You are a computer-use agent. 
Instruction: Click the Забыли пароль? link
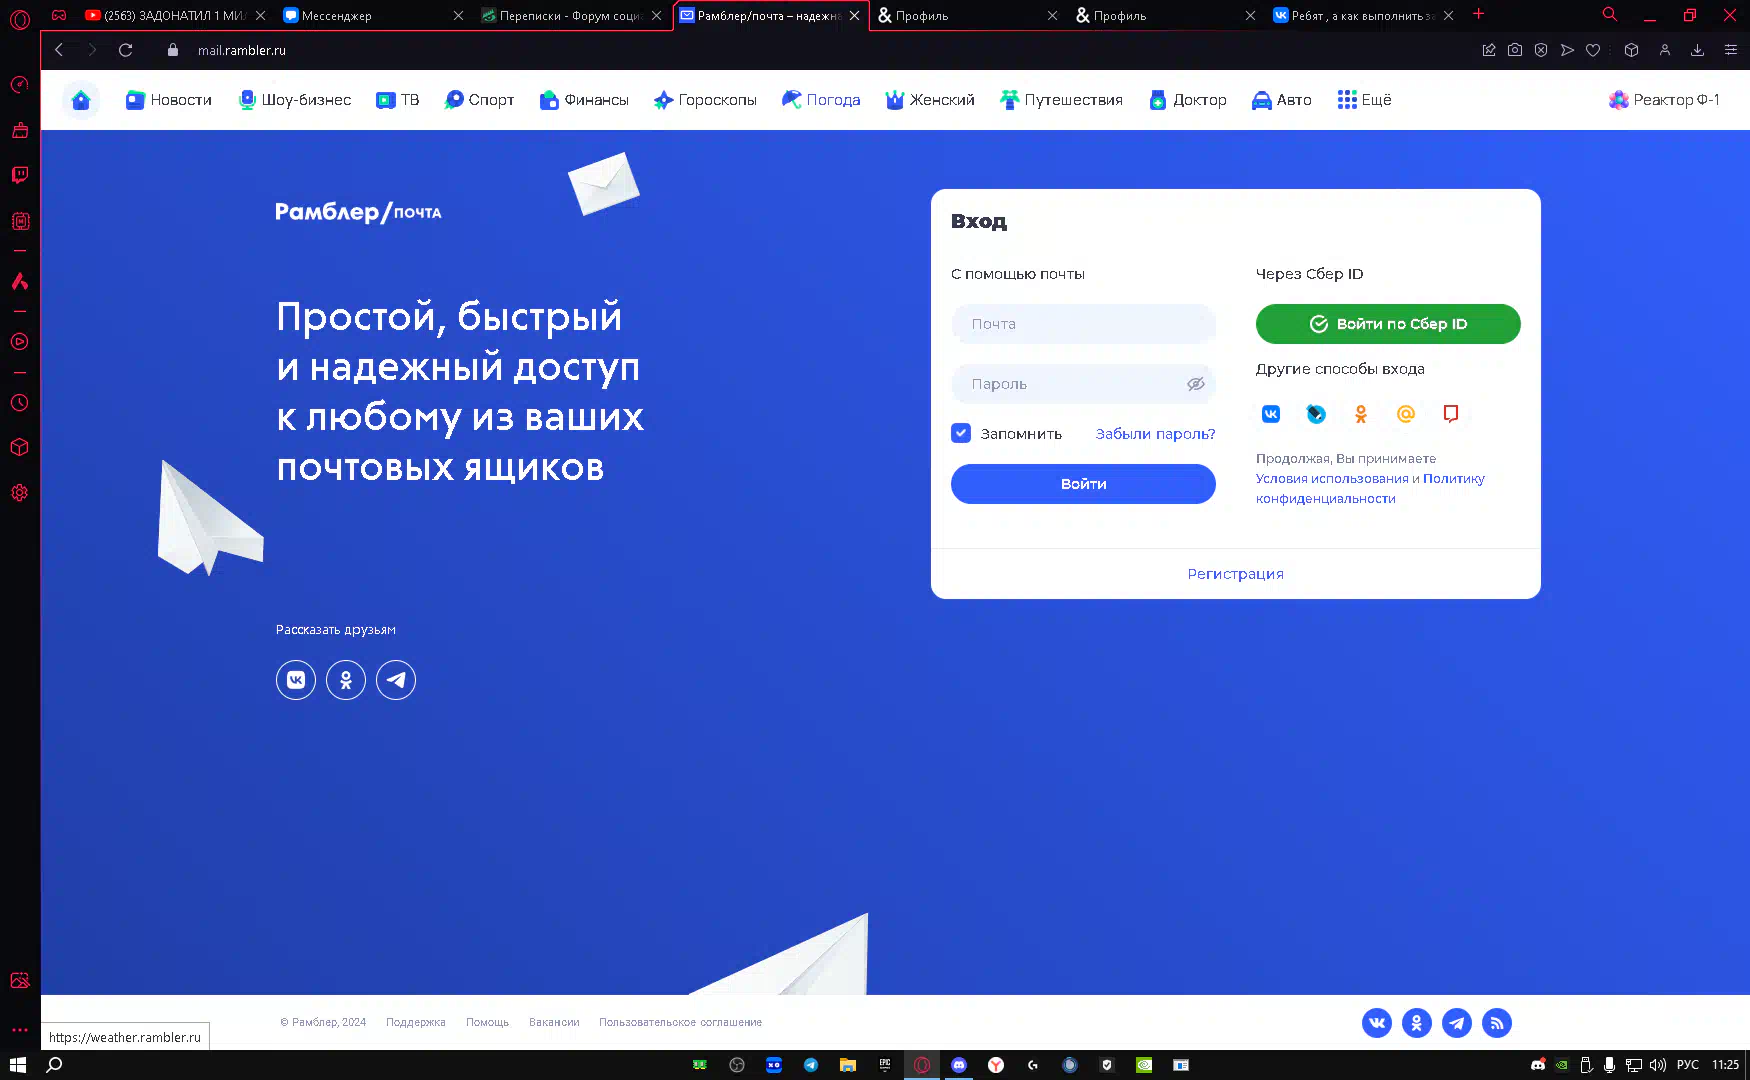coord(1155,434)
